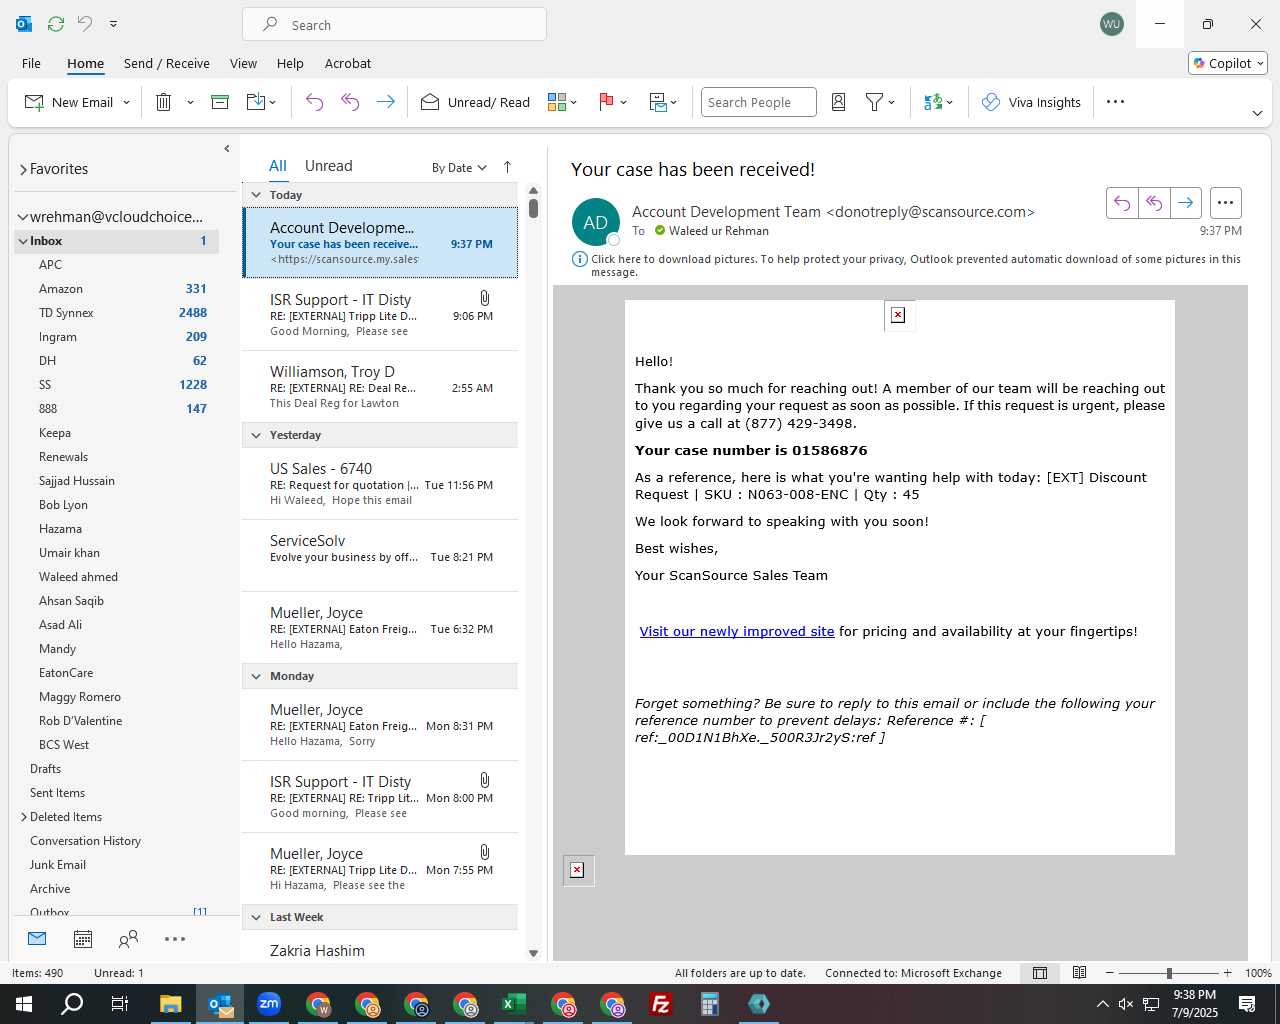This screenshot has height=1024, width=1280.
Task: Click Reply icon in reading pane header
Action: [x=1122, y=203]
